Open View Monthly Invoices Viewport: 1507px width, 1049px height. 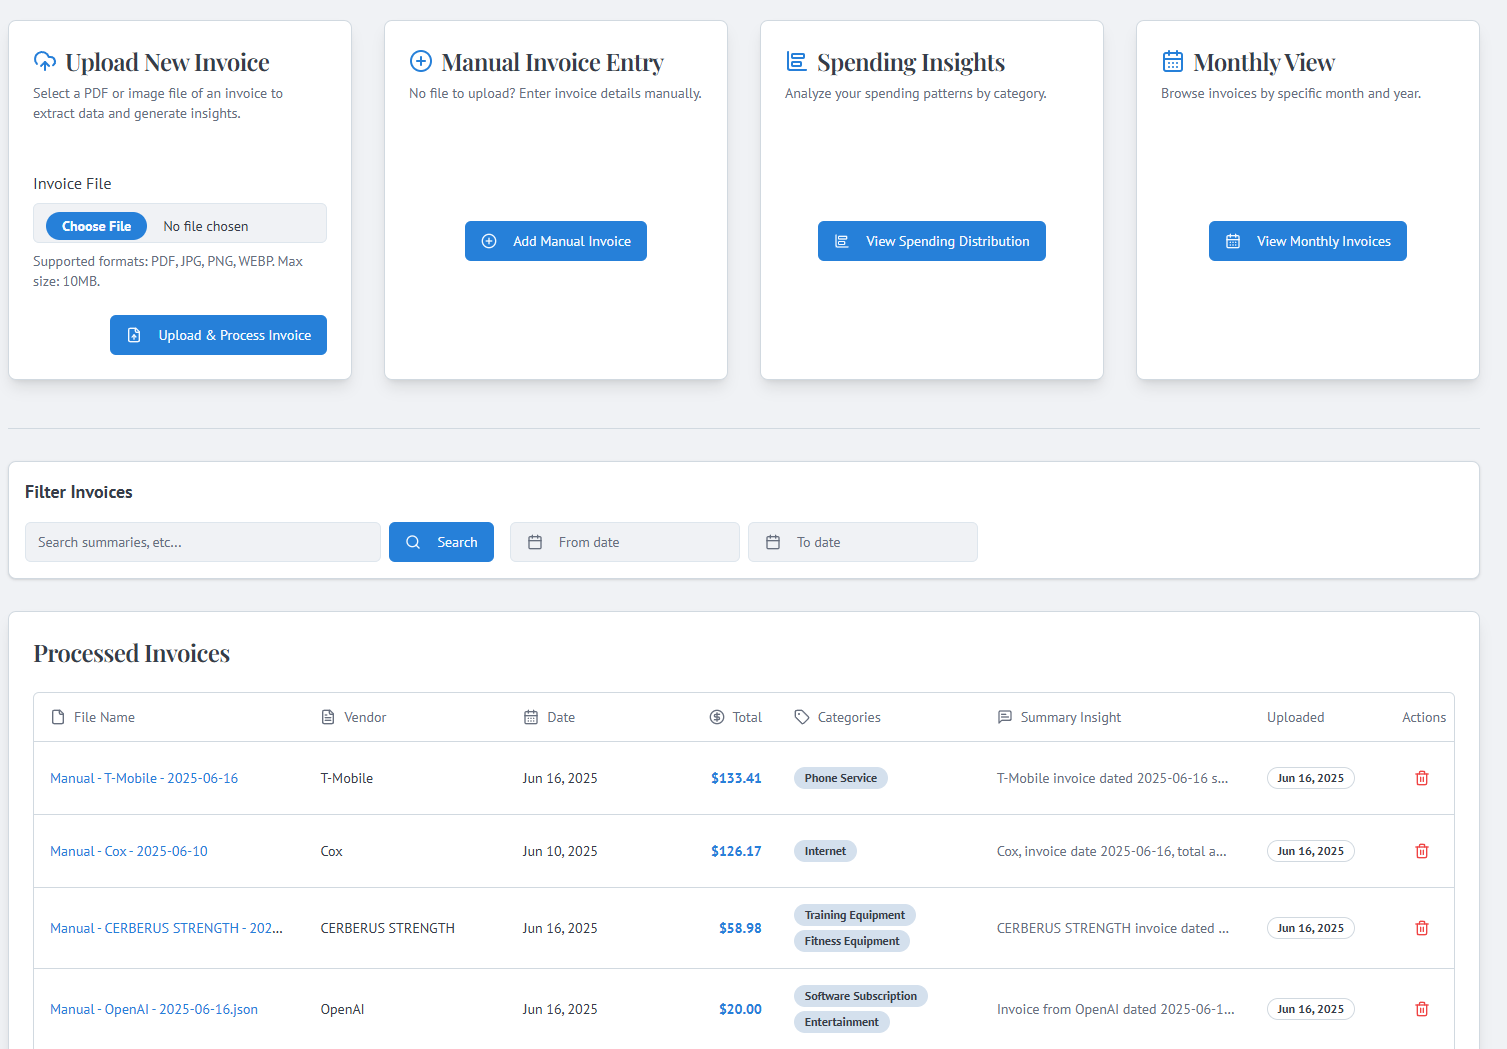(x=1308, y=241)
